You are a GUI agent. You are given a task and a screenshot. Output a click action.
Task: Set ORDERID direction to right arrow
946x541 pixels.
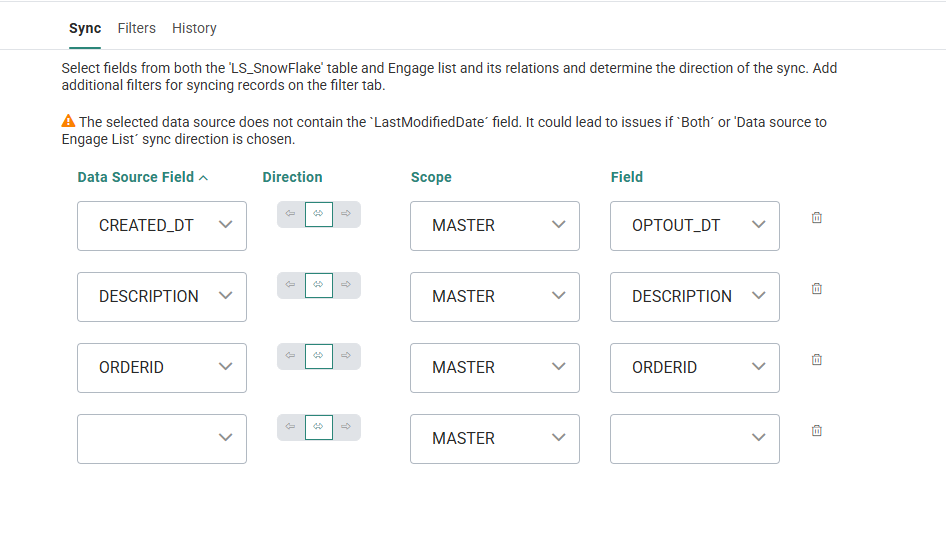click(346, 356)
